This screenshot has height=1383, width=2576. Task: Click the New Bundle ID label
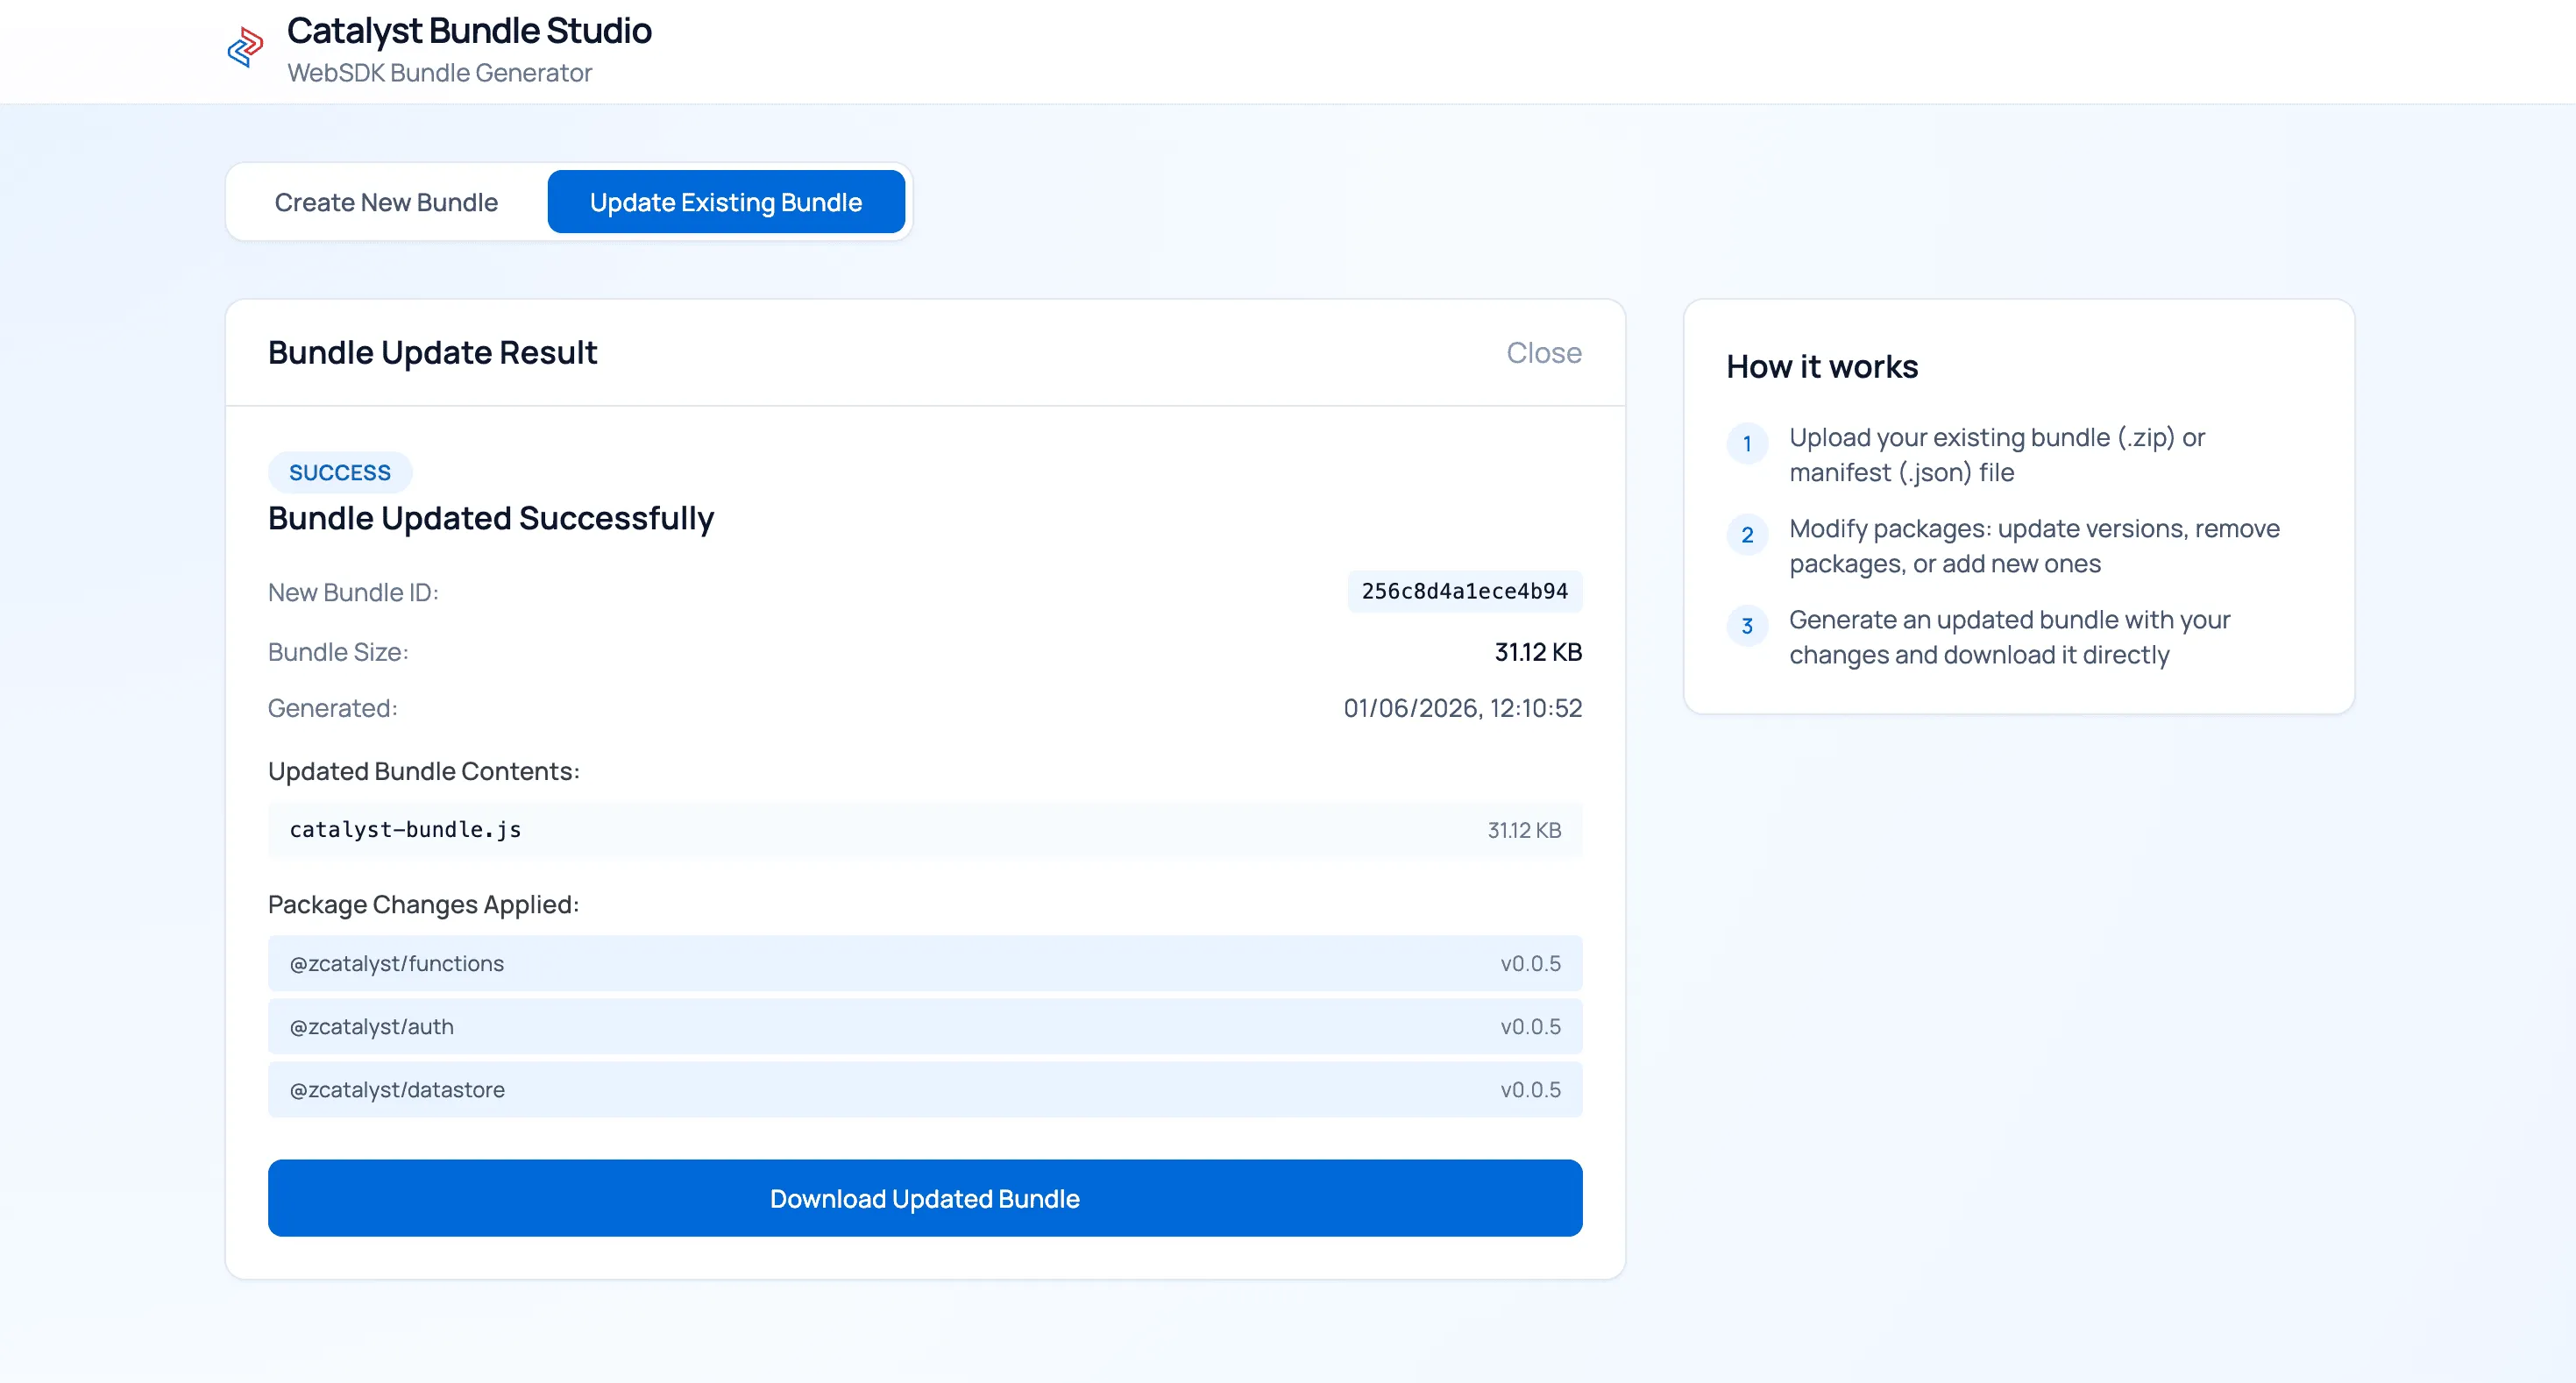point(353,592)
